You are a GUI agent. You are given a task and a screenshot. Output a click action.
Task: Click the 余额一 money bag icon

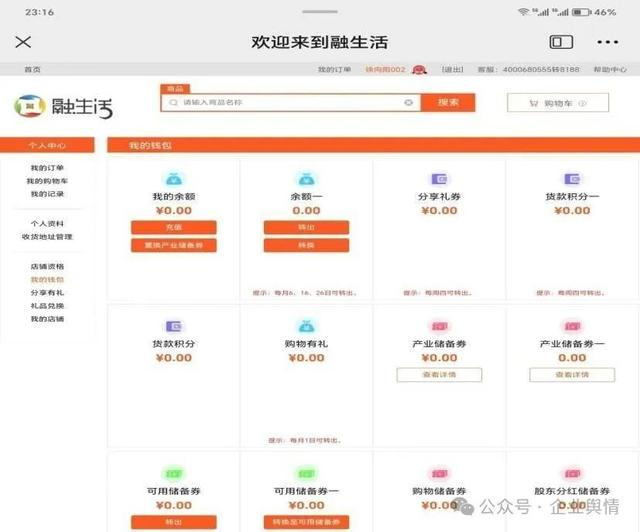[x=307, y=179]
